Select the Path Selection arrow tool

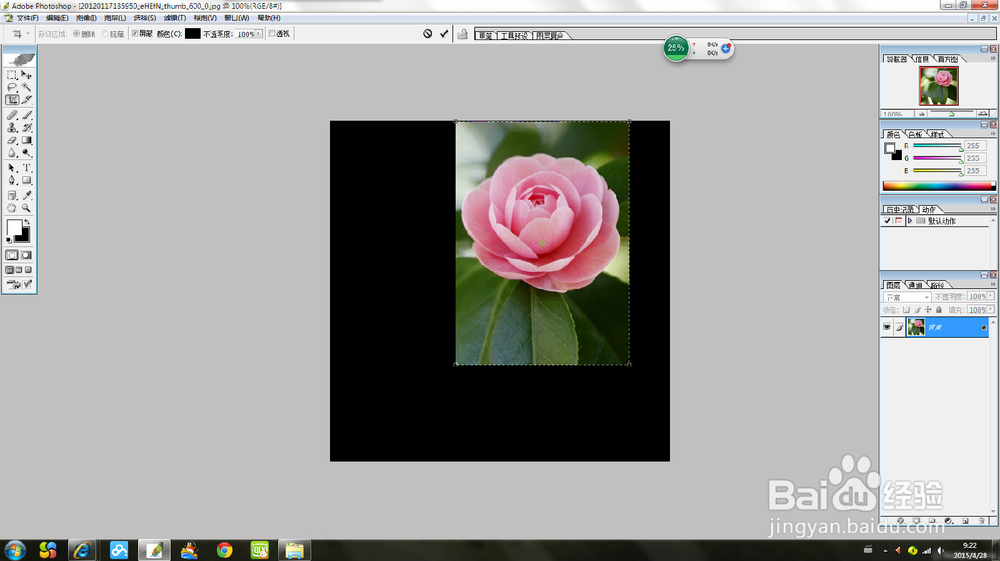coord(12,168)
